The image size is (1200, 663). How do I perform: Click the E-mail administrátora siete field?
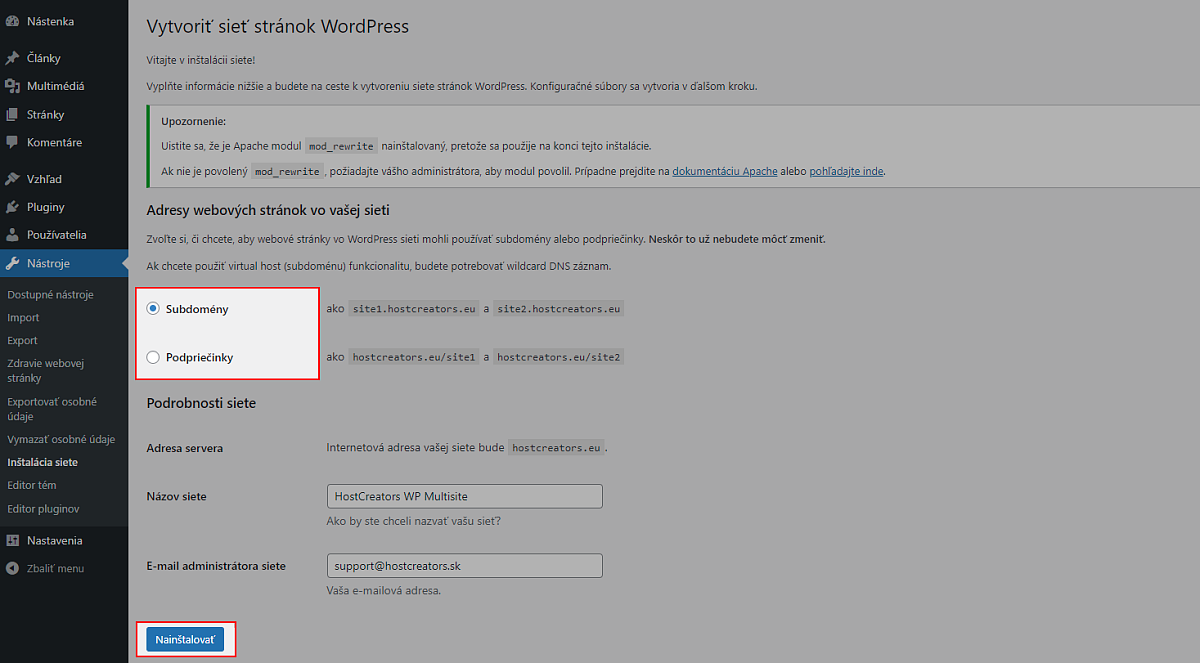click(465, 565)
